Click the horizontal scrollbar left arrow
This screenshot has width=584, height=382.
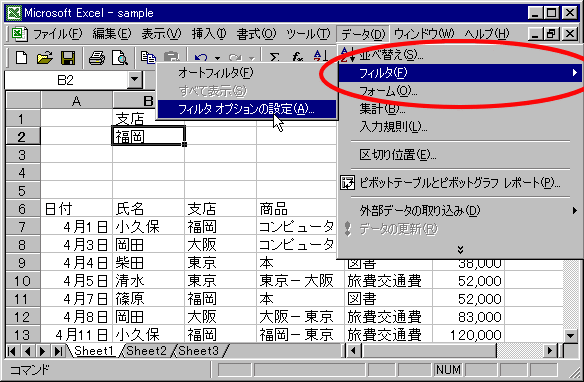[353, 351]
